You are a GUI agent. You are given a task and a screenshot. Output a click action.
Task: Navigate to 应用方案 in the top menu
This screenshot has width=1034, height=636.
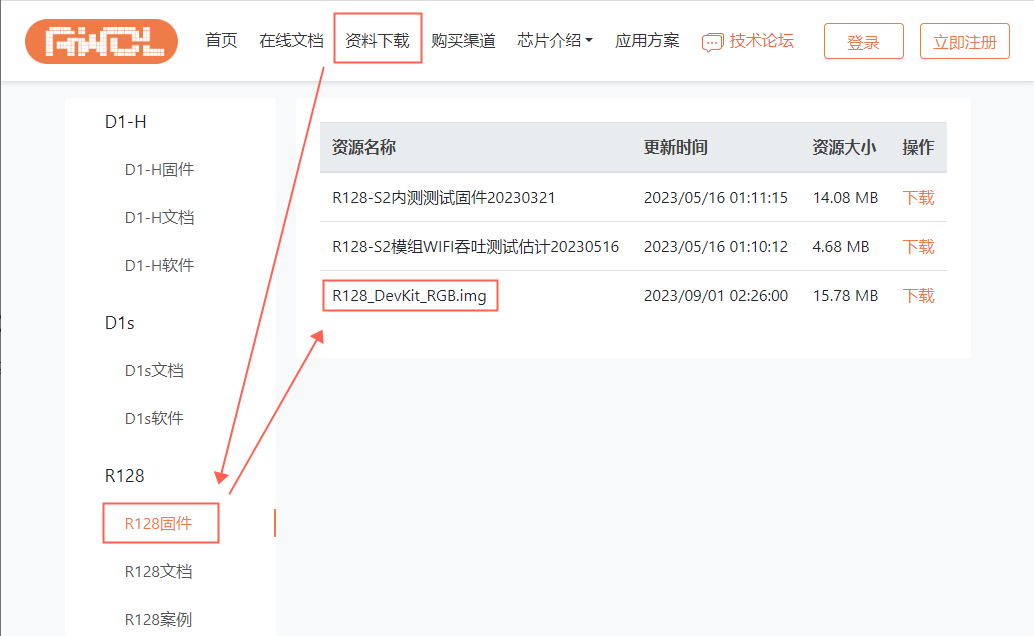647,41
